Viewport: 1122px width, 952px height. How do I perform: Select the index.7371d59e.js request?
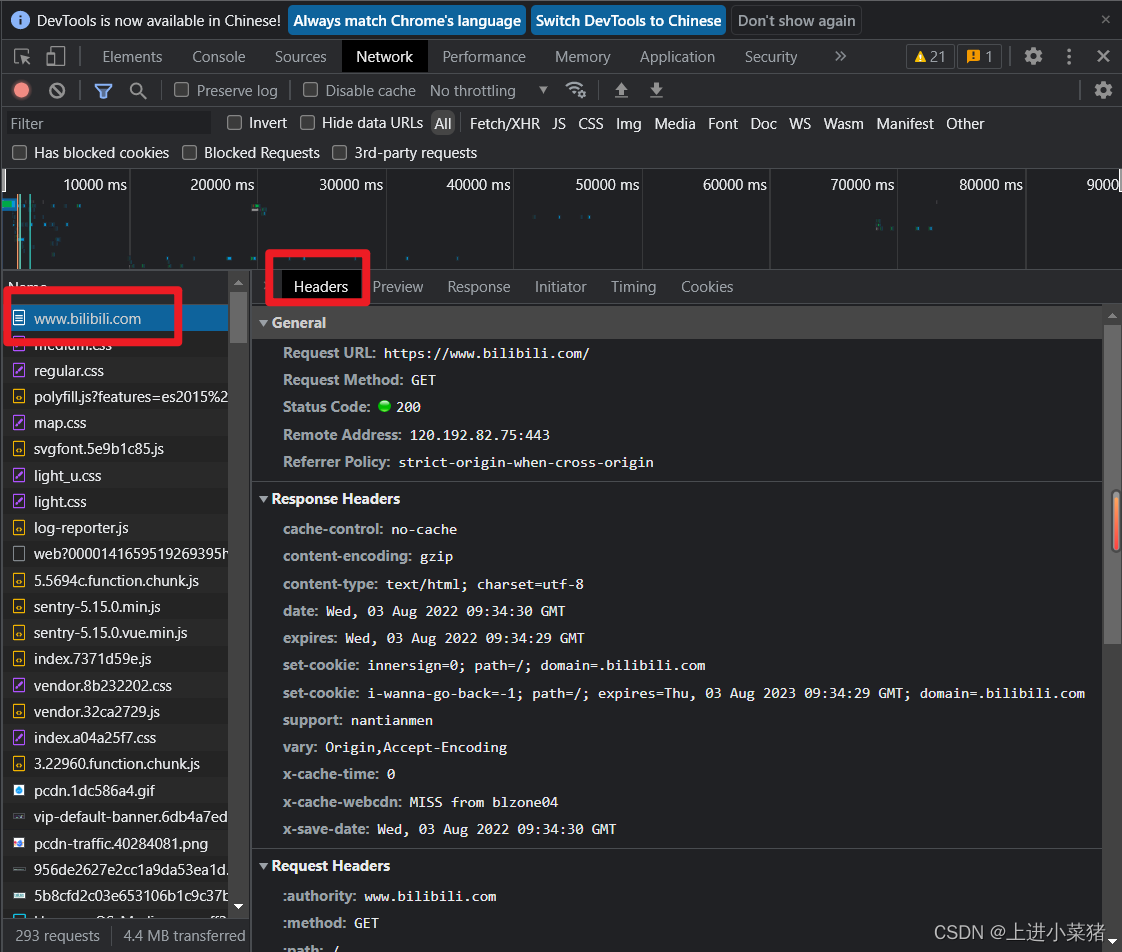pyautogui.click(x=115, y=659)
